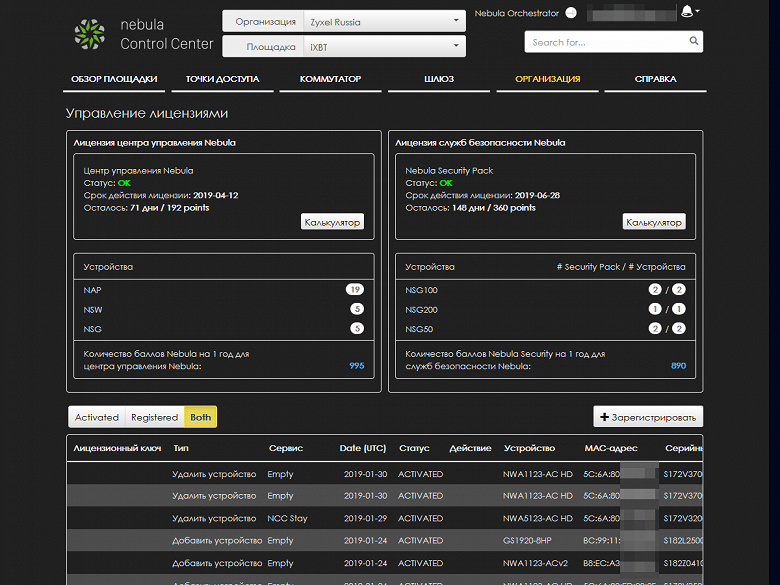The width and height of the screenshot is (780, 585).
Task: Select the Registered filter toggle
Action: tap(154, 417)
